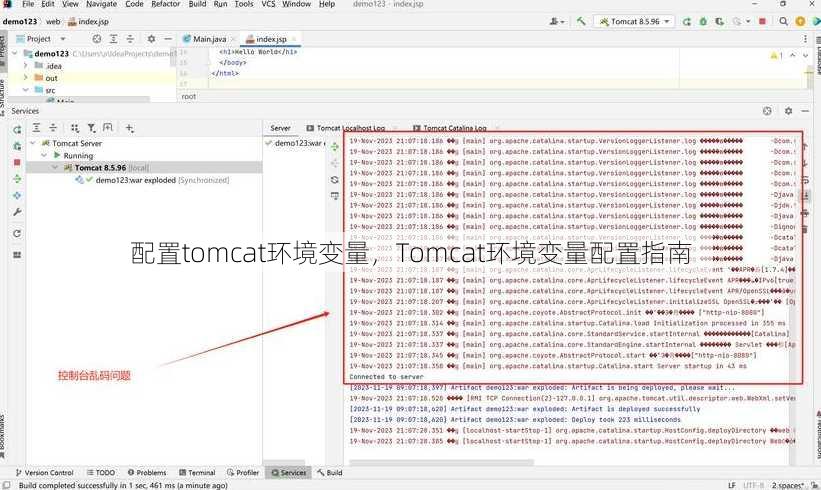
Task: Open the VCS menu
Action: [x=268, y=4]
